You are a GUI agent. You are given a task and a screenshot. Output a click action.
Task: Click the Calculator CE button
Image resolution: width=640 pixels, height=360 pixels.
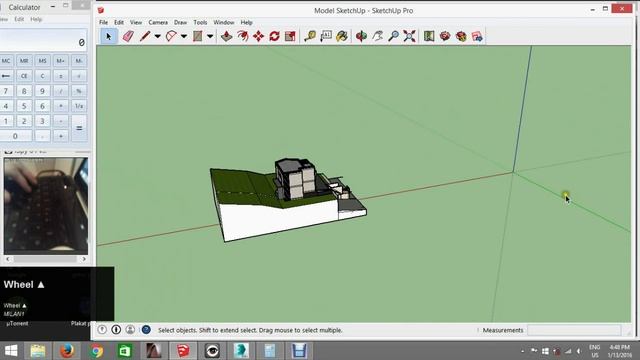[x=24, y=76]
